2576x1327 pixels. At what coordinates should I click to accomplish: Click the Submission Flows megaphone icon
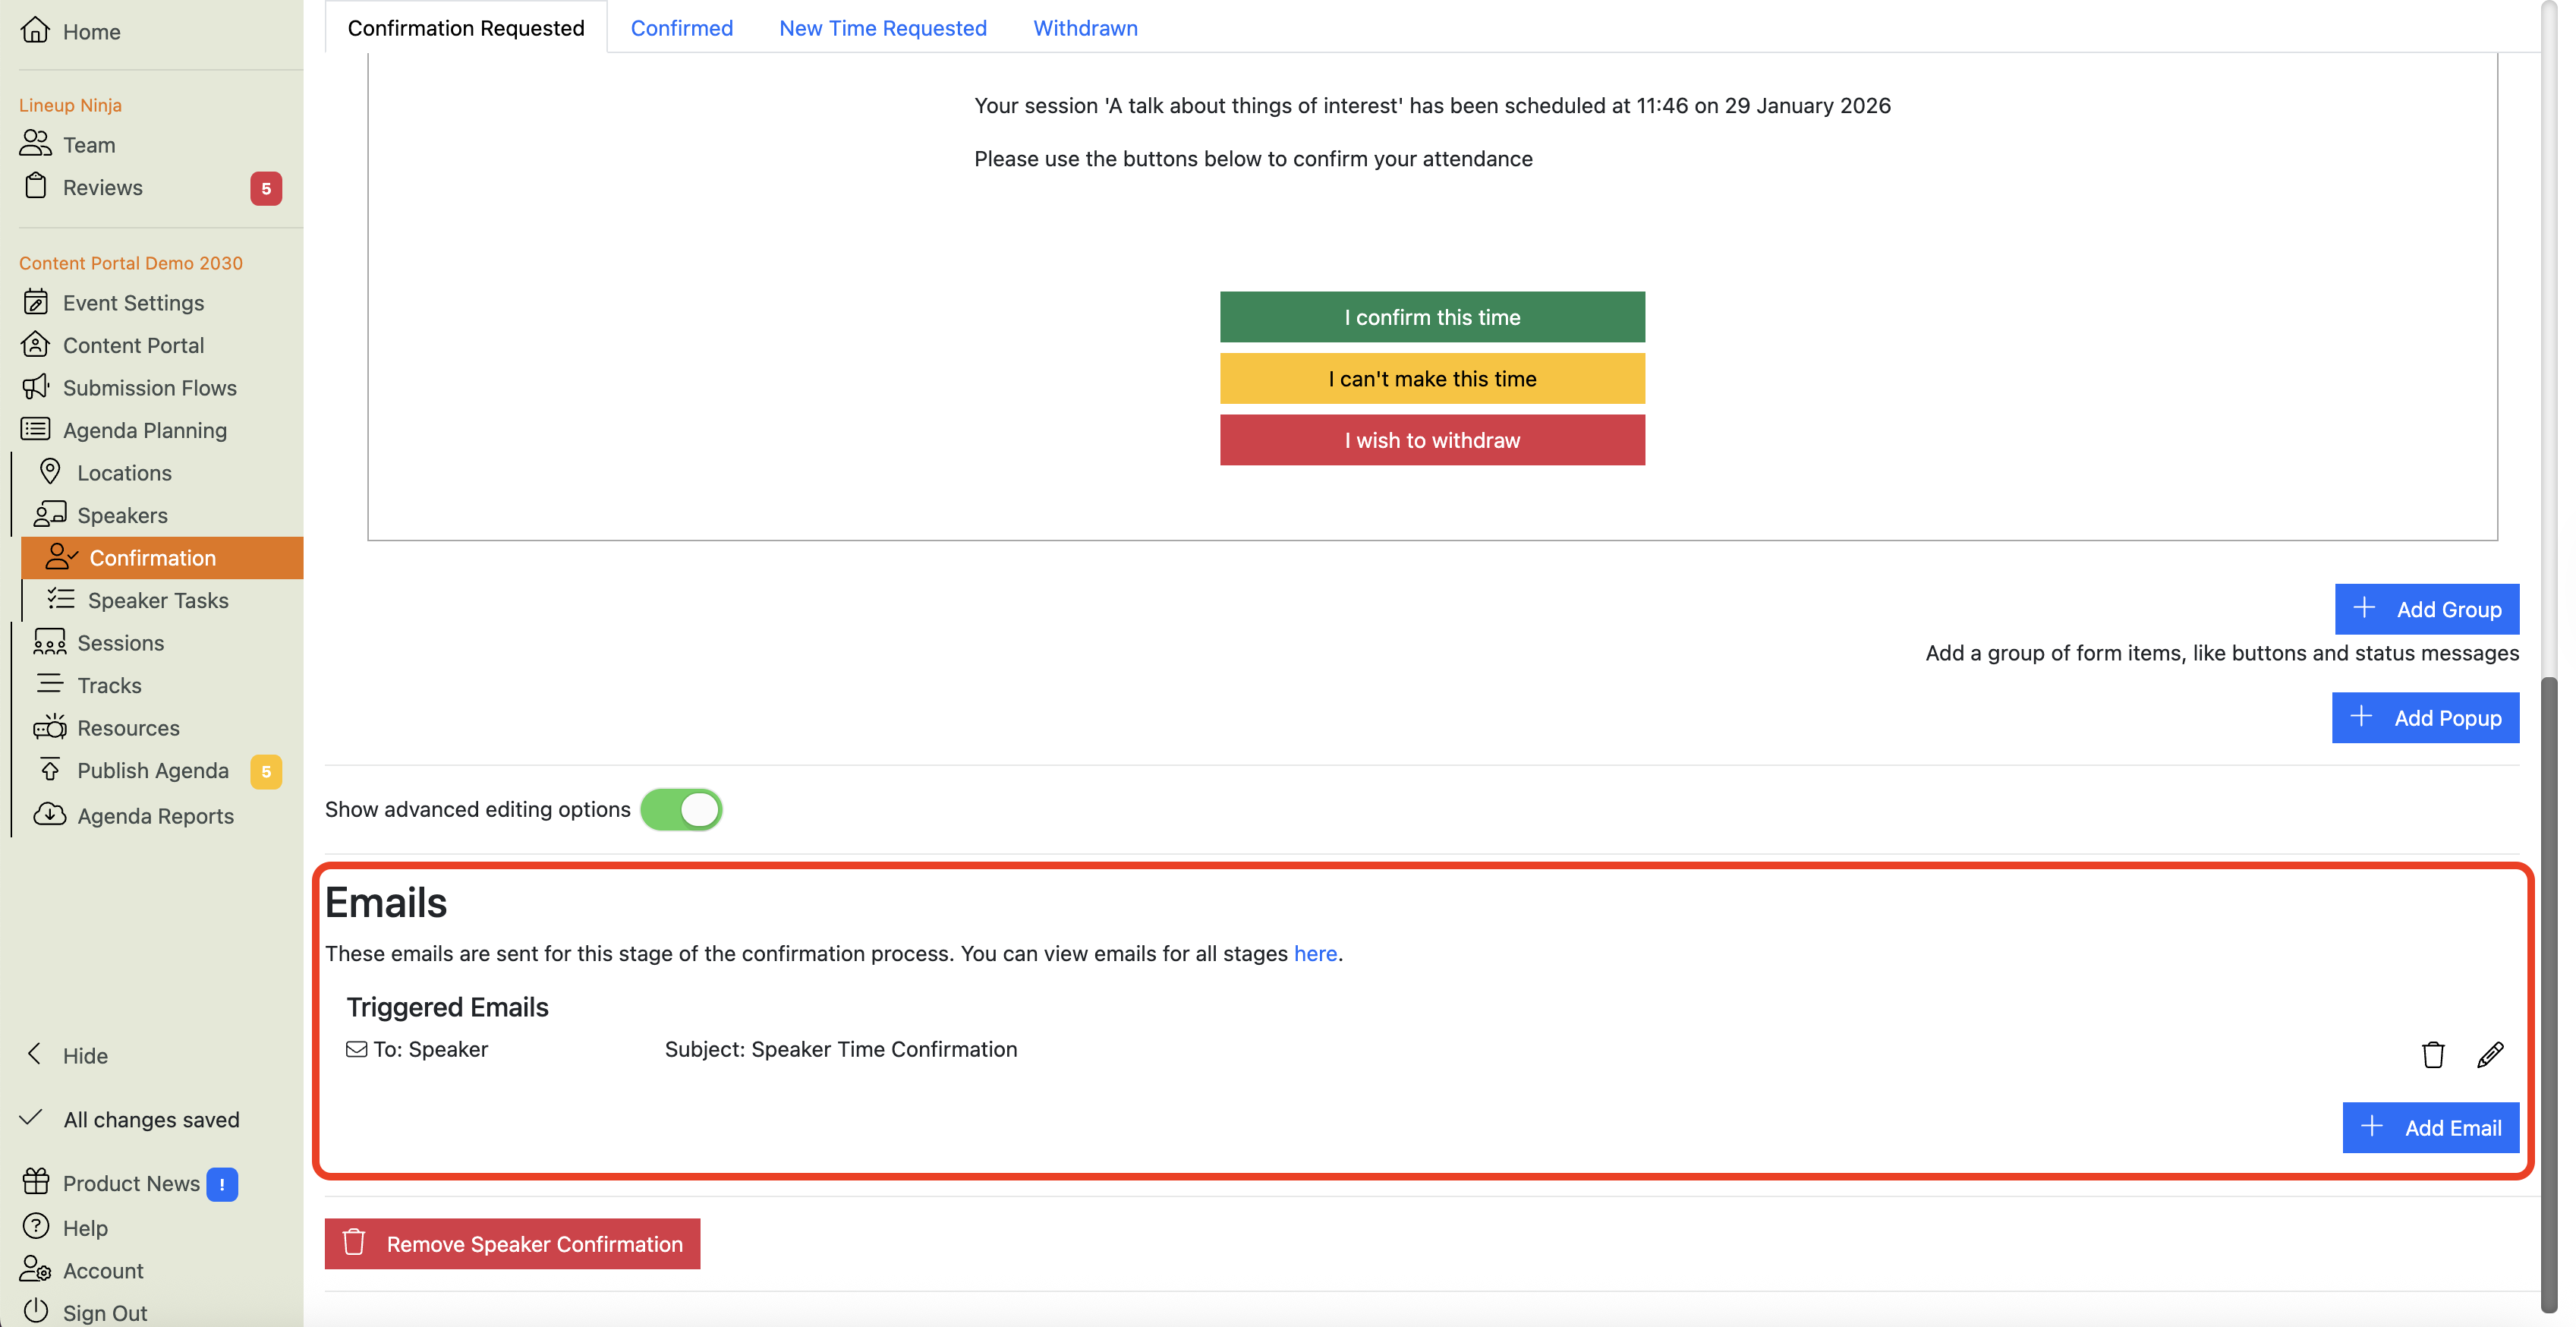[36, 388]
